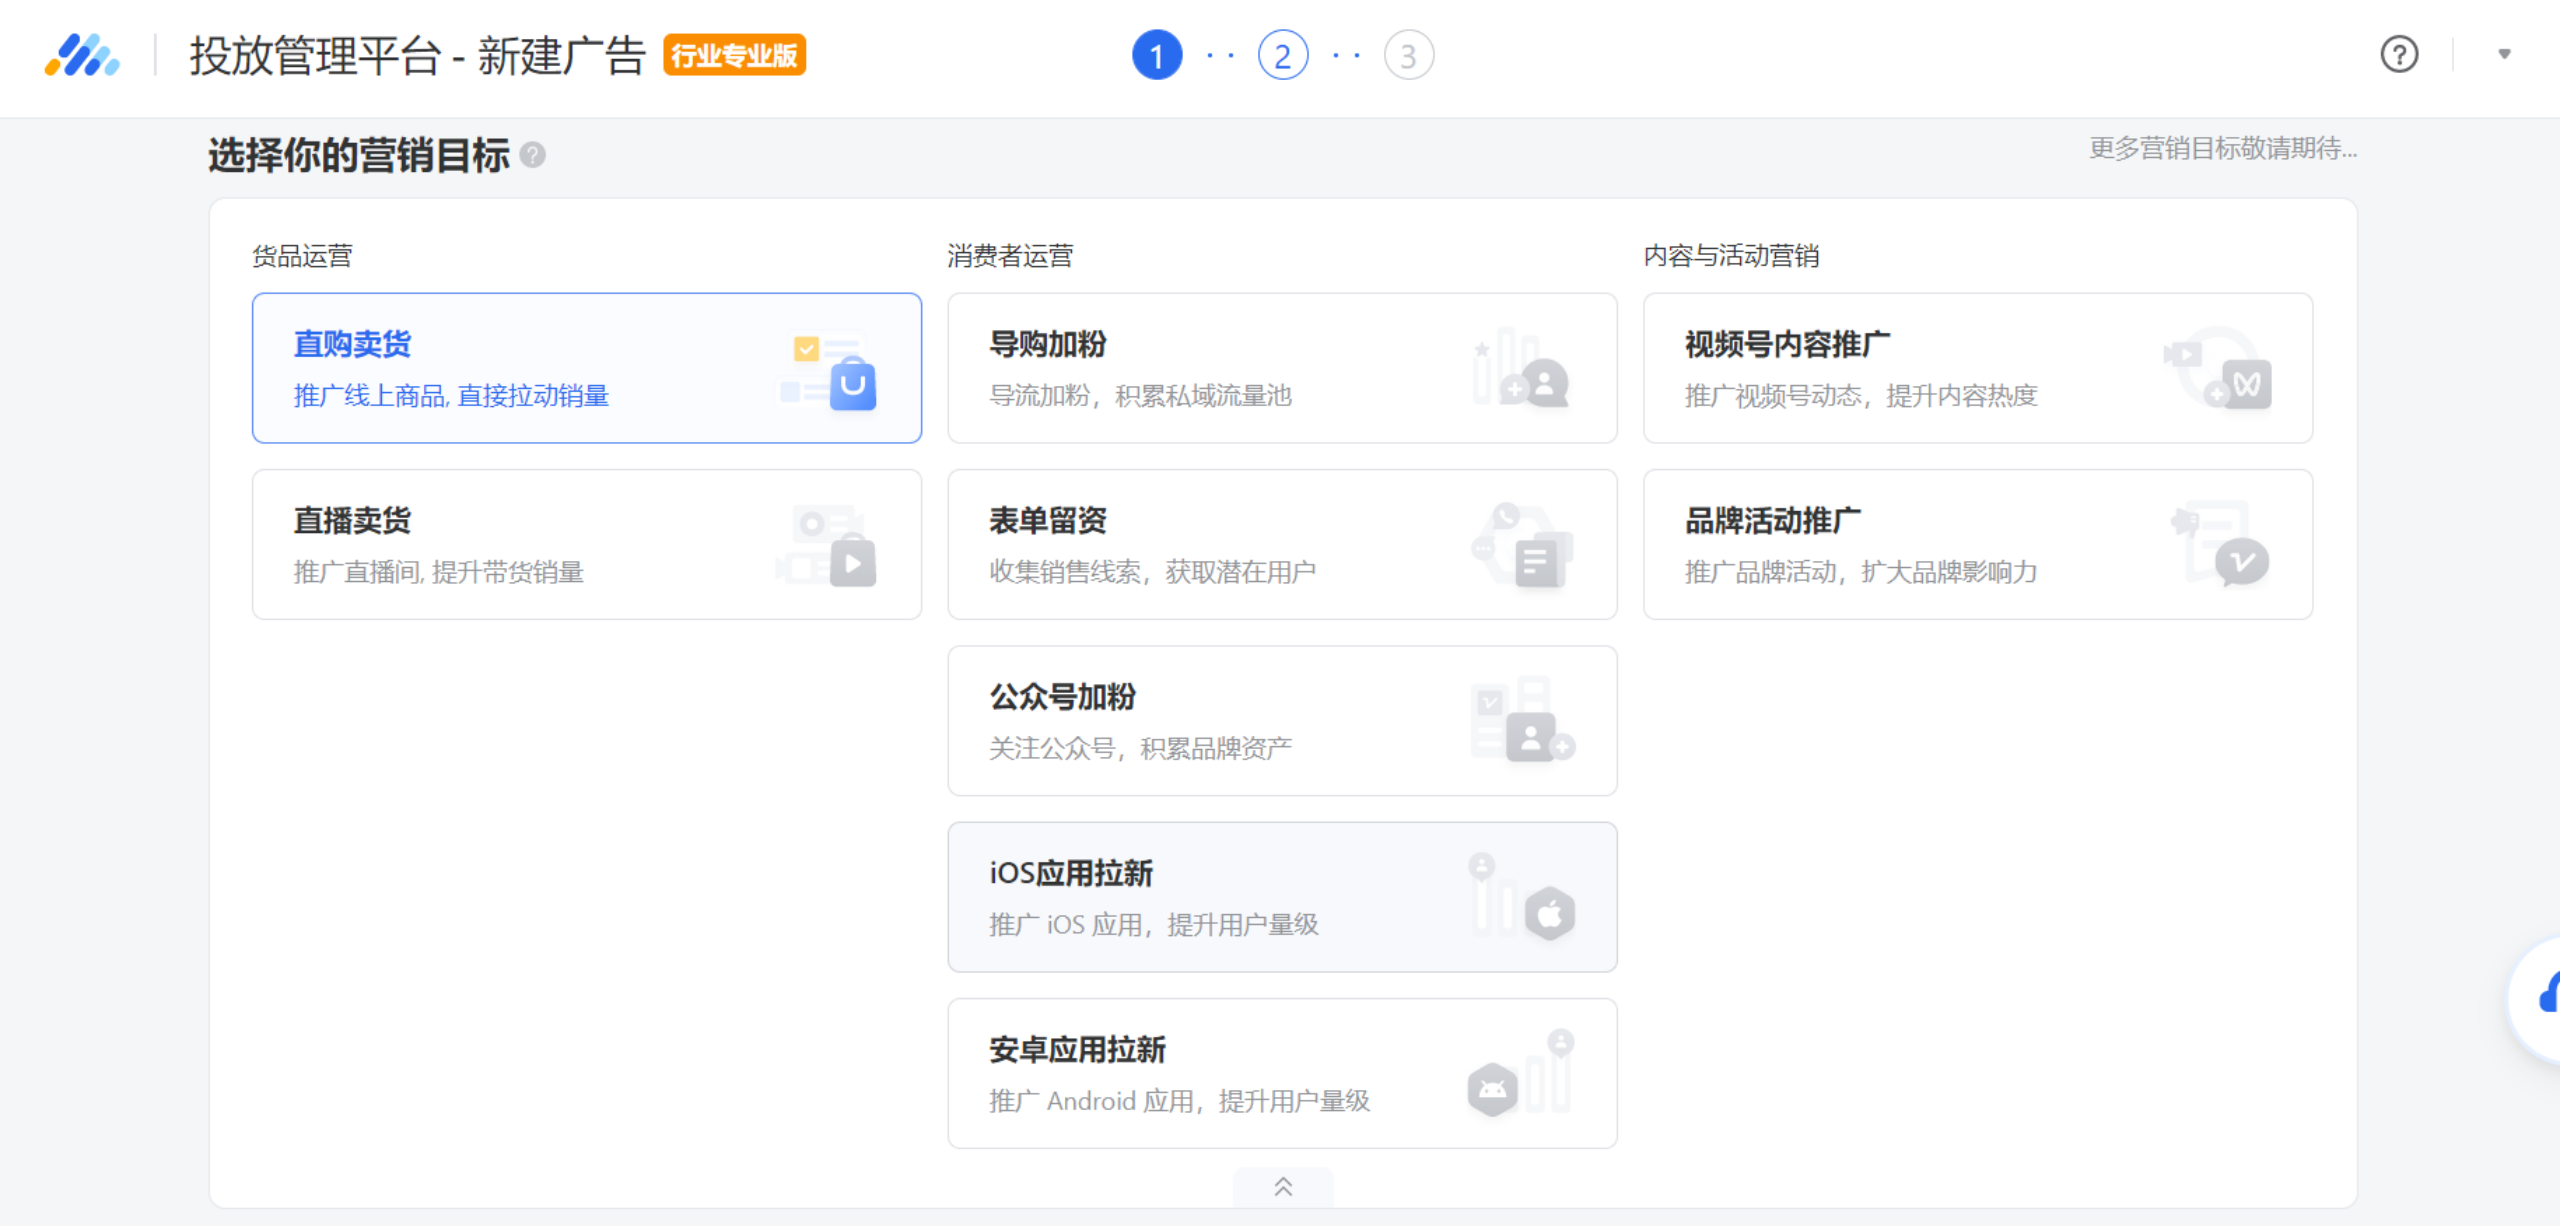Image resolution: width=2560 pixels, height=1226 pixels.
Task: Click the channels icon on 视频号内容推广
Action: point(2246,384)
